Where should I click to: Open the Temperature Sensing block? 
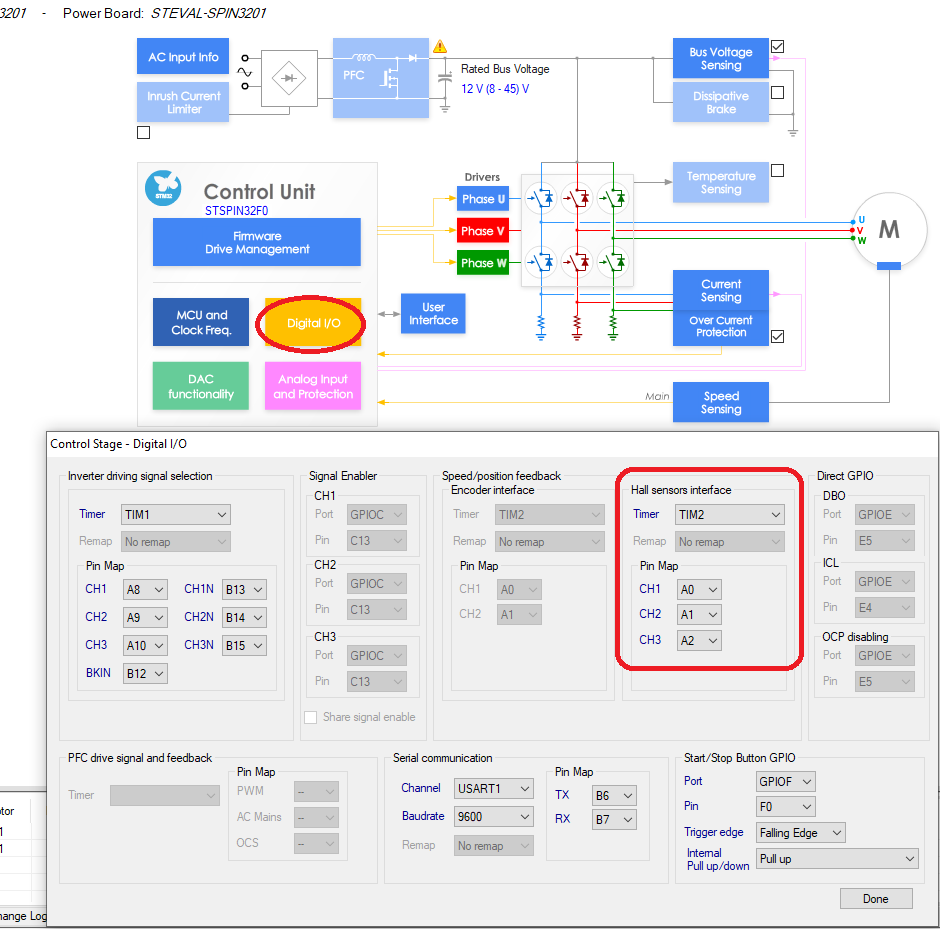click(x=721, y=182)
